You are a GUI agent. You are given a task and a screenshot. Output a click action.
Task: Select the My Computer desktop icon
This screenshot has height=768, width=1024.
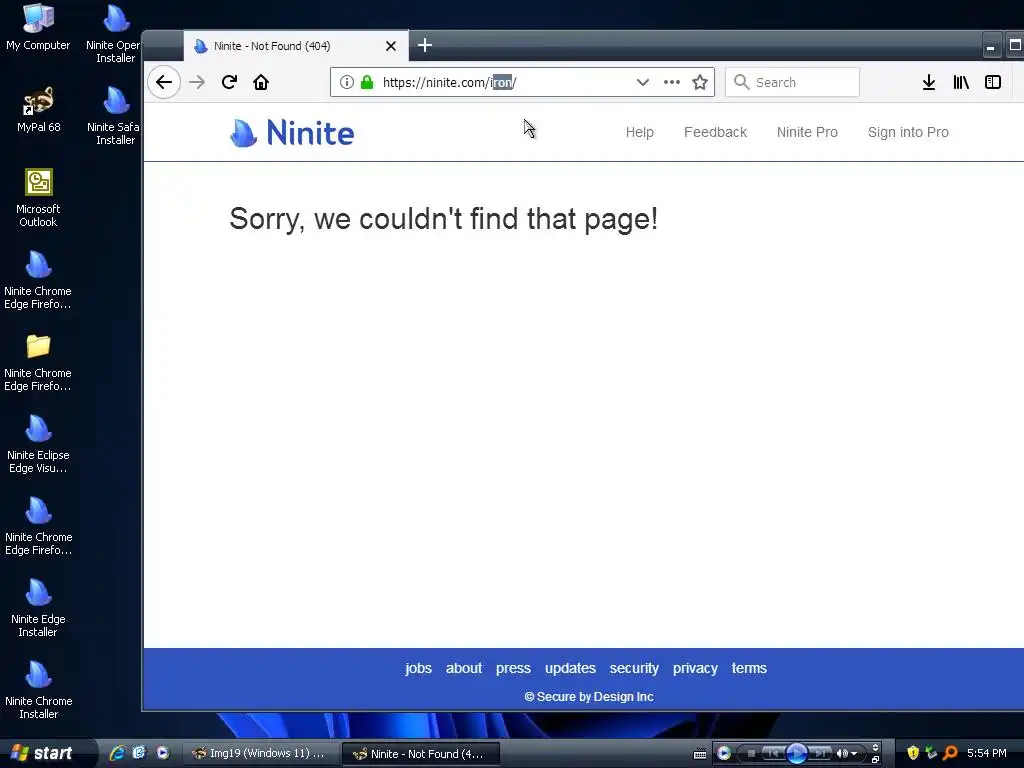click(38, 27)
